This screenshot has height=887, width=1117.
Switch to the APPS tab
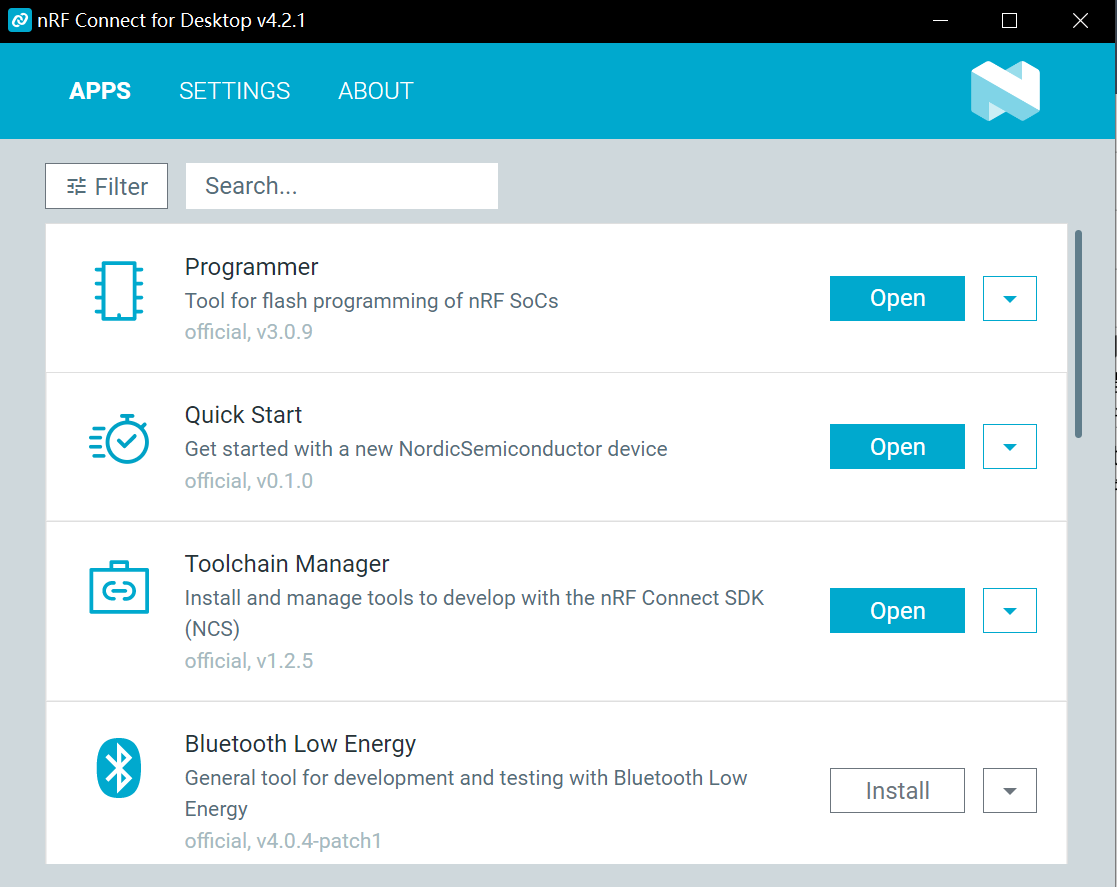(x=100, y=91)
